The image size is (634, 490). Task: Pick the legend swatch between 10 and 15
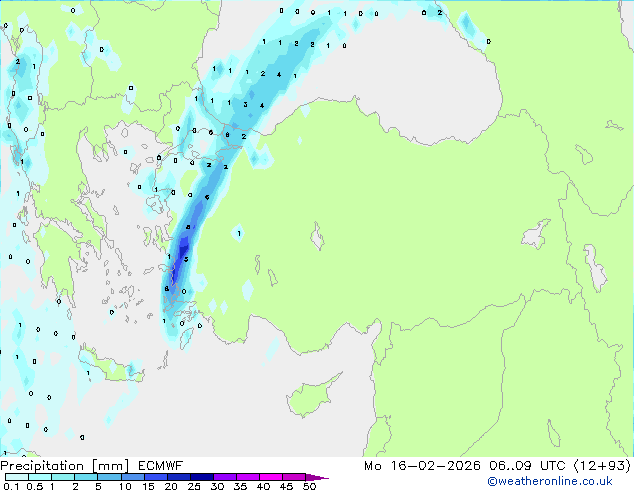click(x=133, y=477)
